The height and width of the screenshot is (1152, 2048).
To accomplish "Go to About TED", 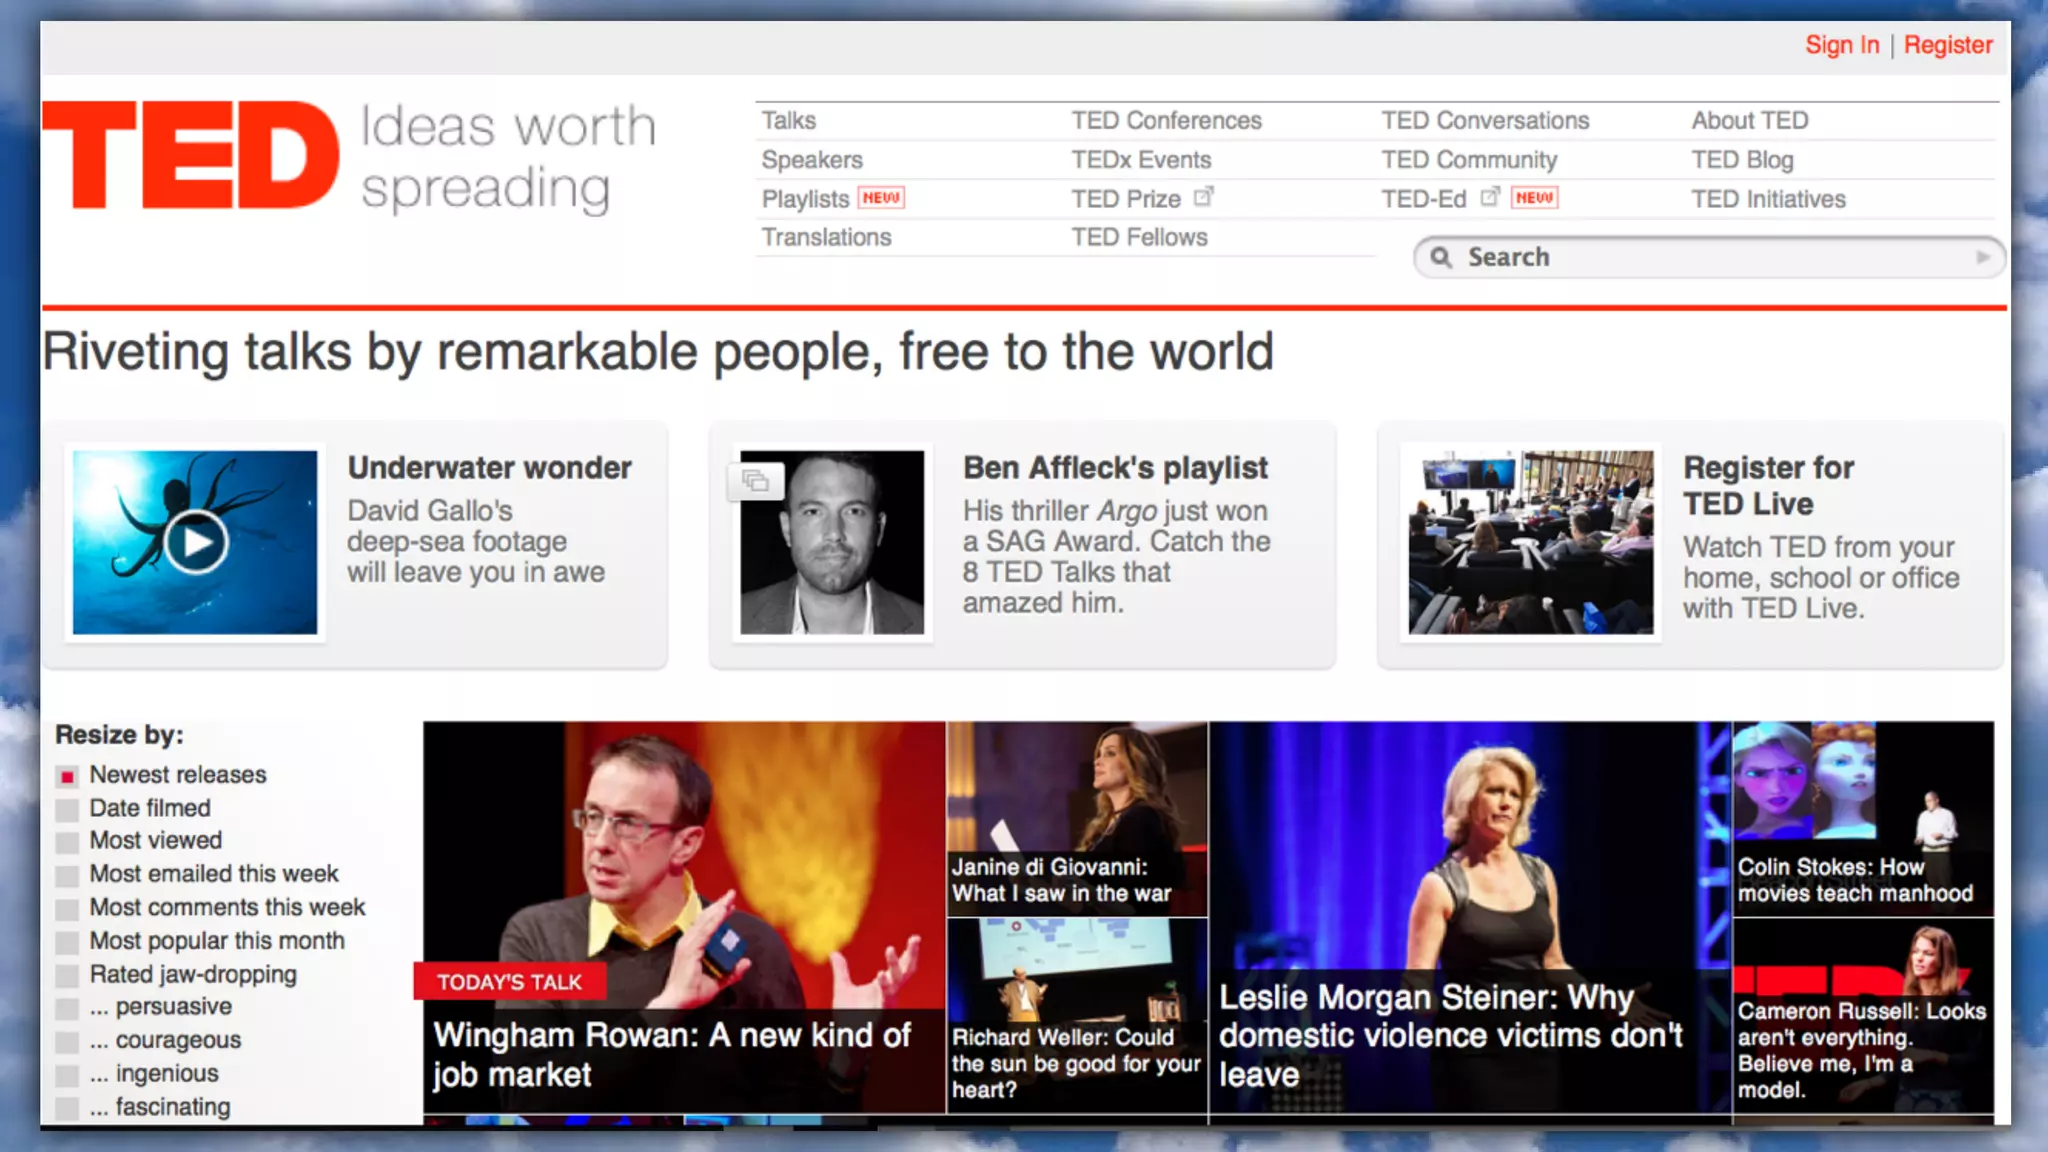I will click(x=1749, y=120).
